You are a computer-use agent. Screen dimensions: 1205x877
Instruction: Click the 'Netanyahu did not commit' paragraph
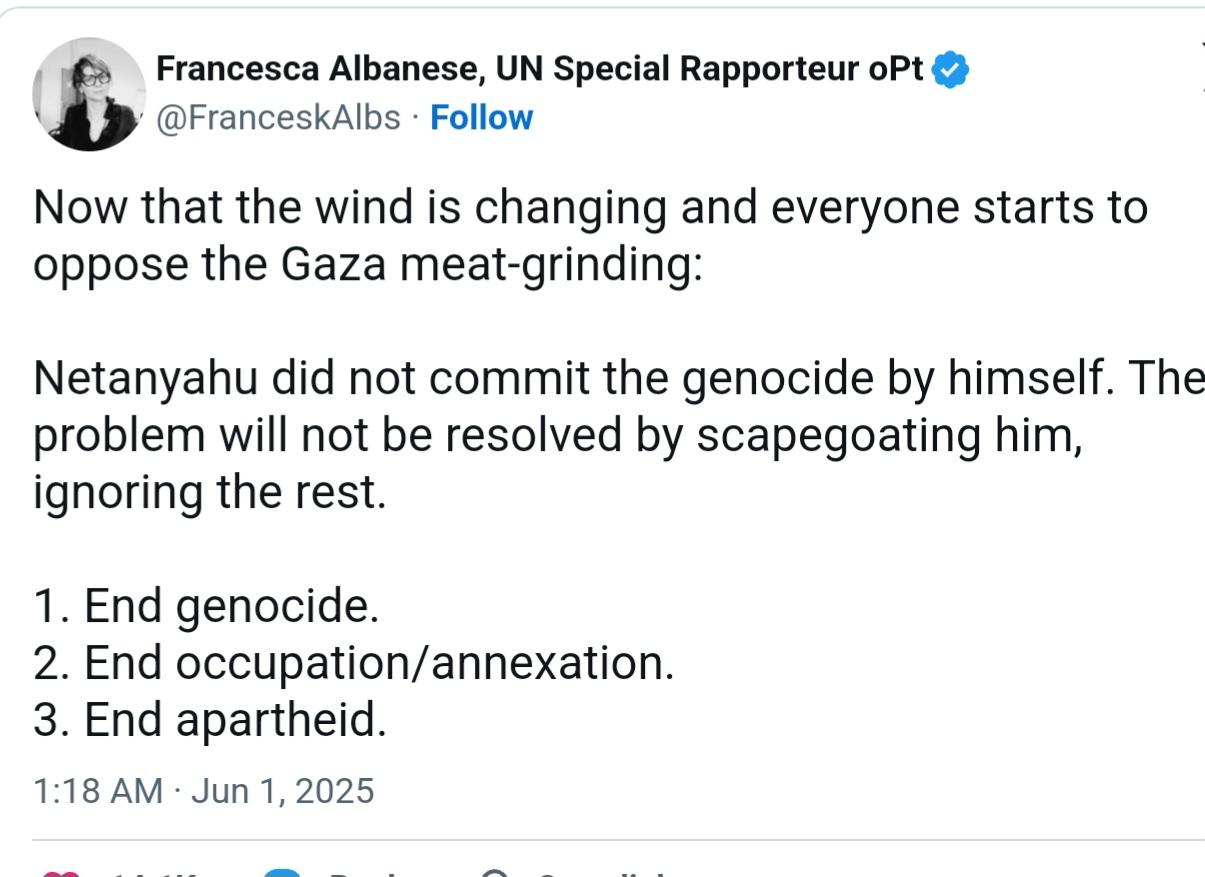[x=619, y=437]
